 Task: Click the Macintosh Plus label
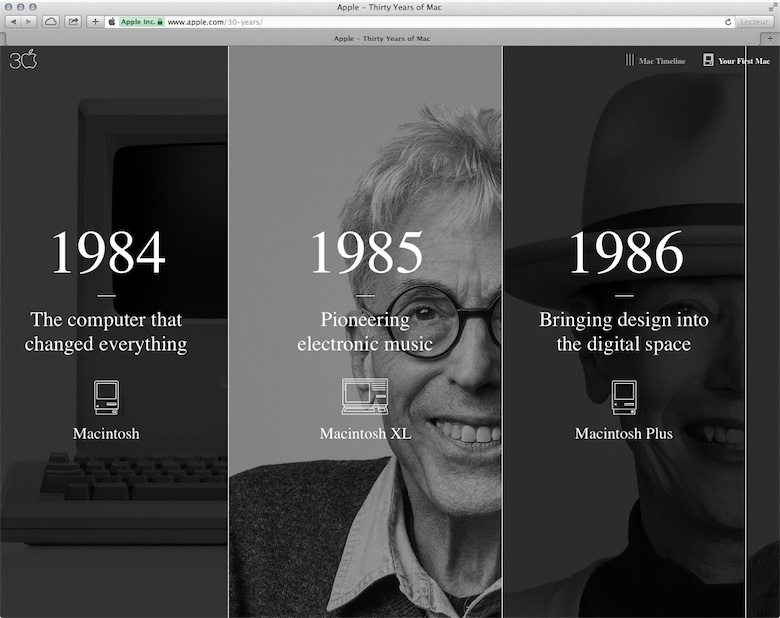(624, 434)
